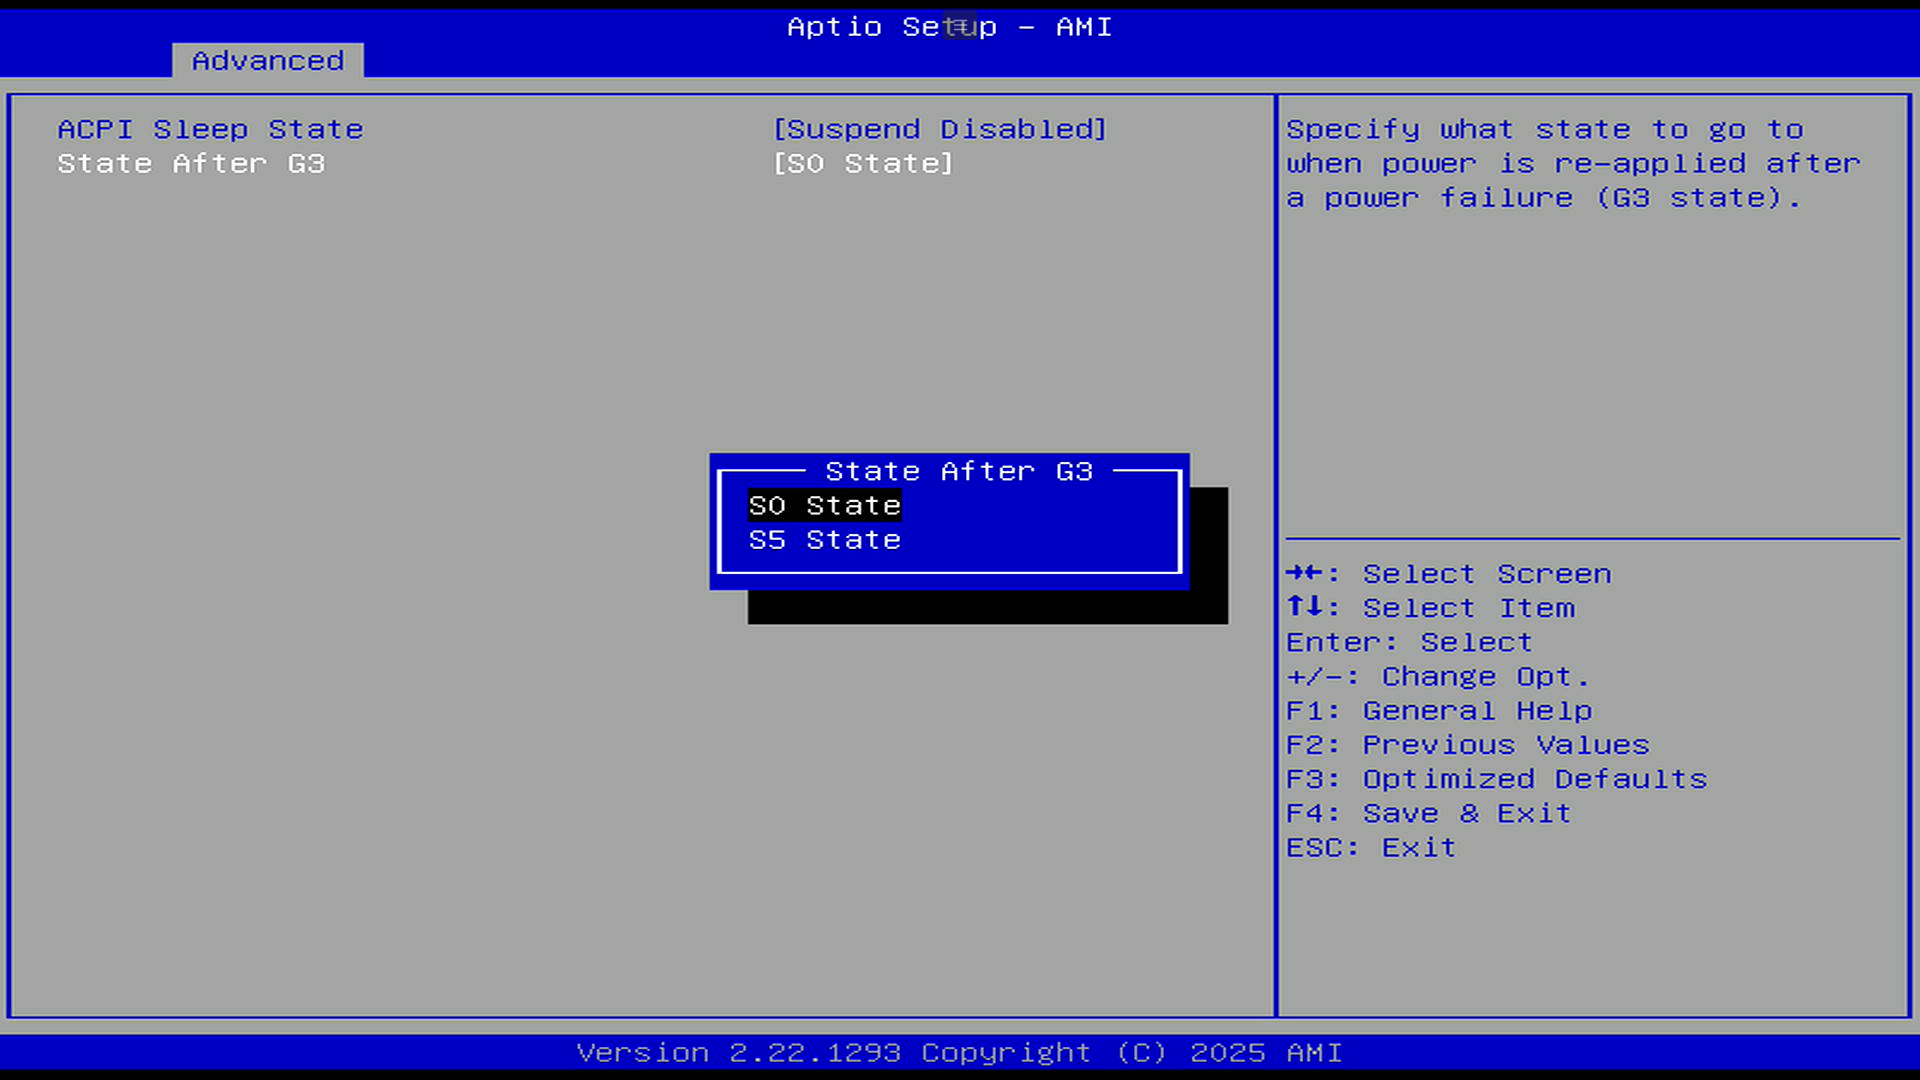1920x1080 pixels.
Task: Click F2: Previous Values
Action: coord(1467,745)
